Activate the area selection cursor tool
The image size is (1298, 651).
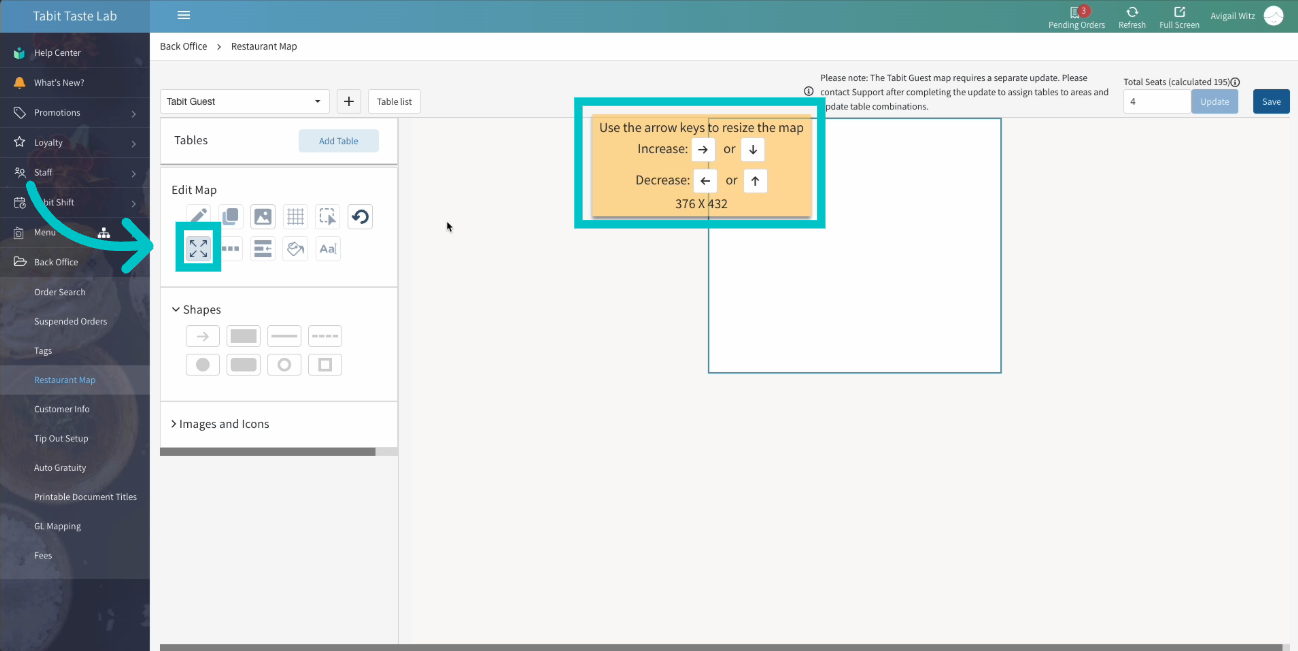point(327,217)
